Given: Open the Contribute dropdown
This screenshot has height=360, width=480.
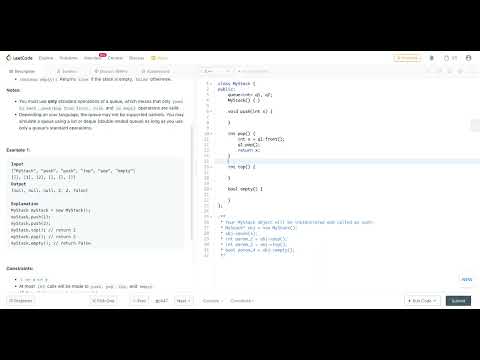Looking at the screenshot, I should coord(242,301).
